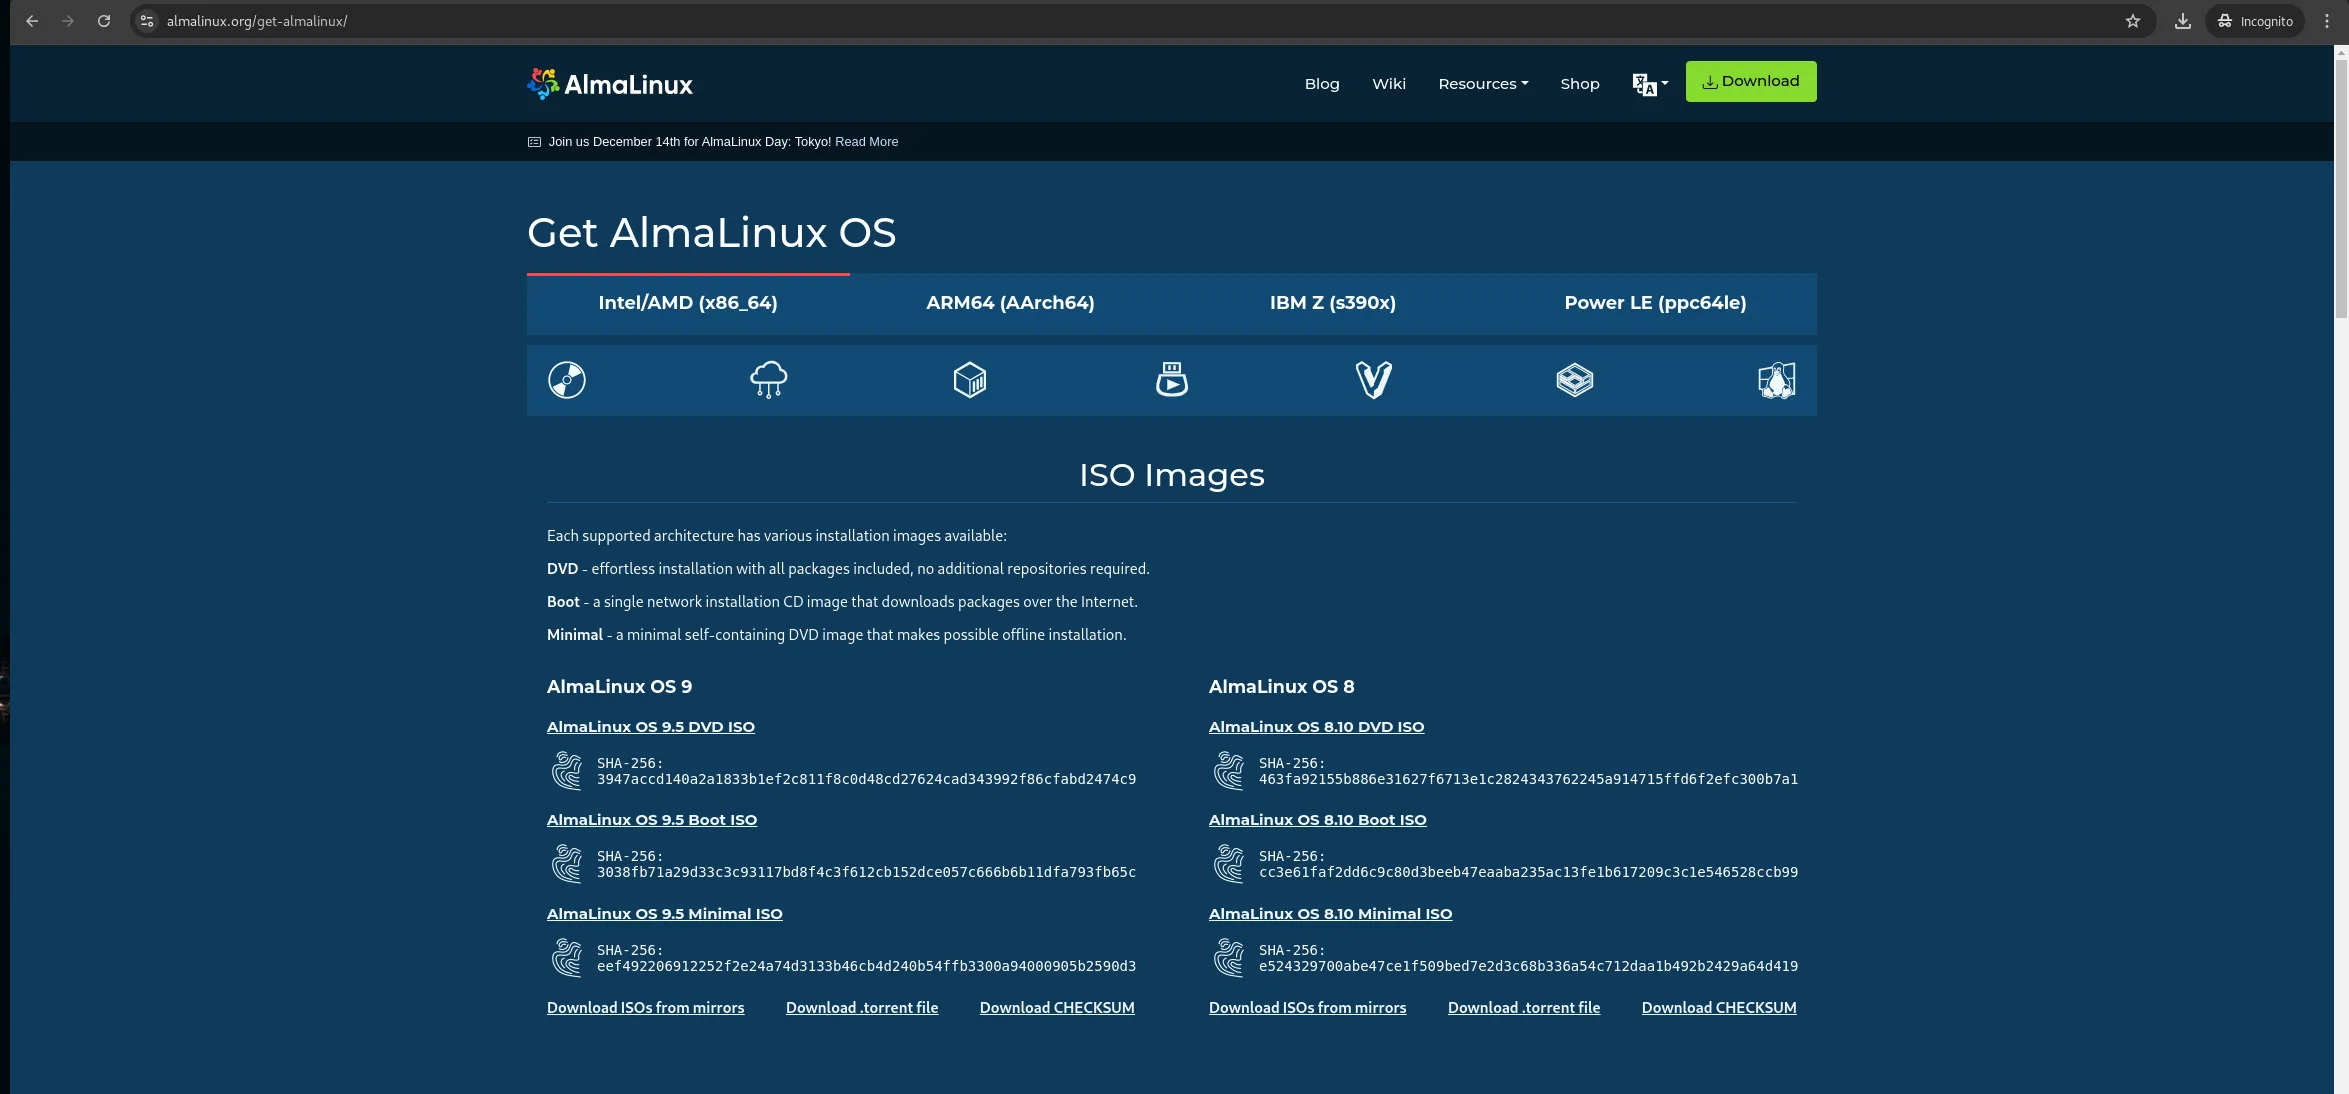The width and height of the screenshot is (2349, 1094).
Task: Download AlmaLinux OS 8.10 Boot ISO
Action: 1318,820
